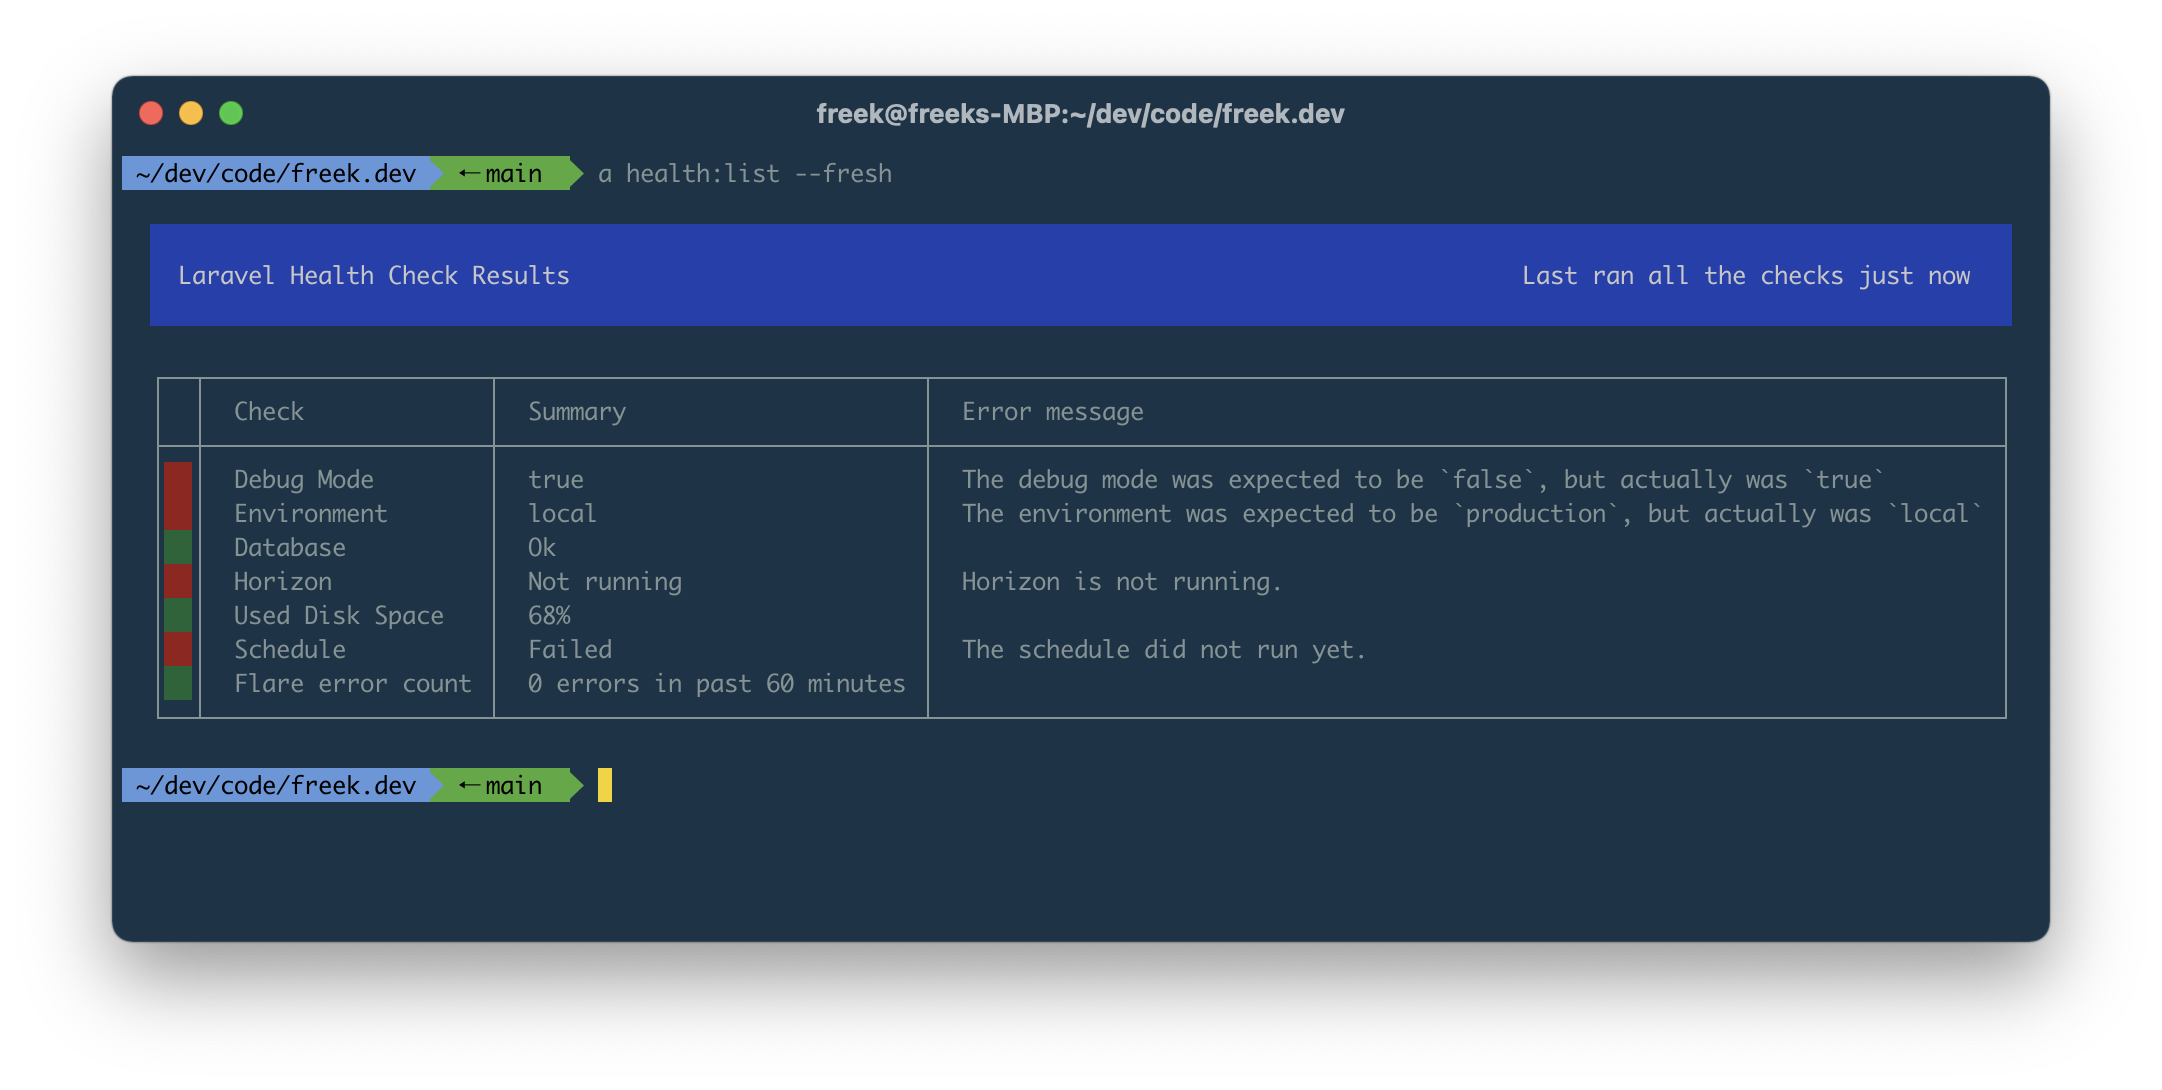Click the Debug Mode check name

304,480
